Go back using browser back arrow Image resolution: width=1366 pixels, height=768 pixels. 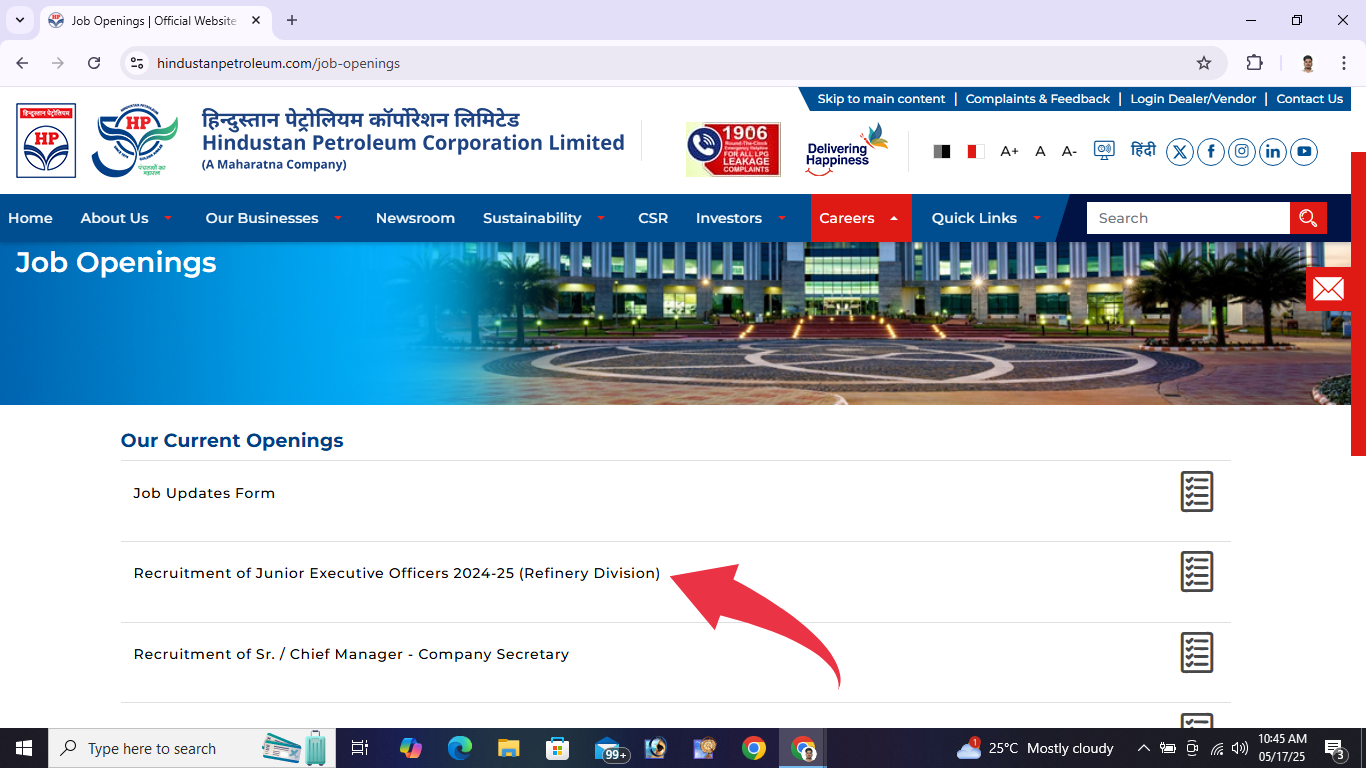click(x=22, y=63)
